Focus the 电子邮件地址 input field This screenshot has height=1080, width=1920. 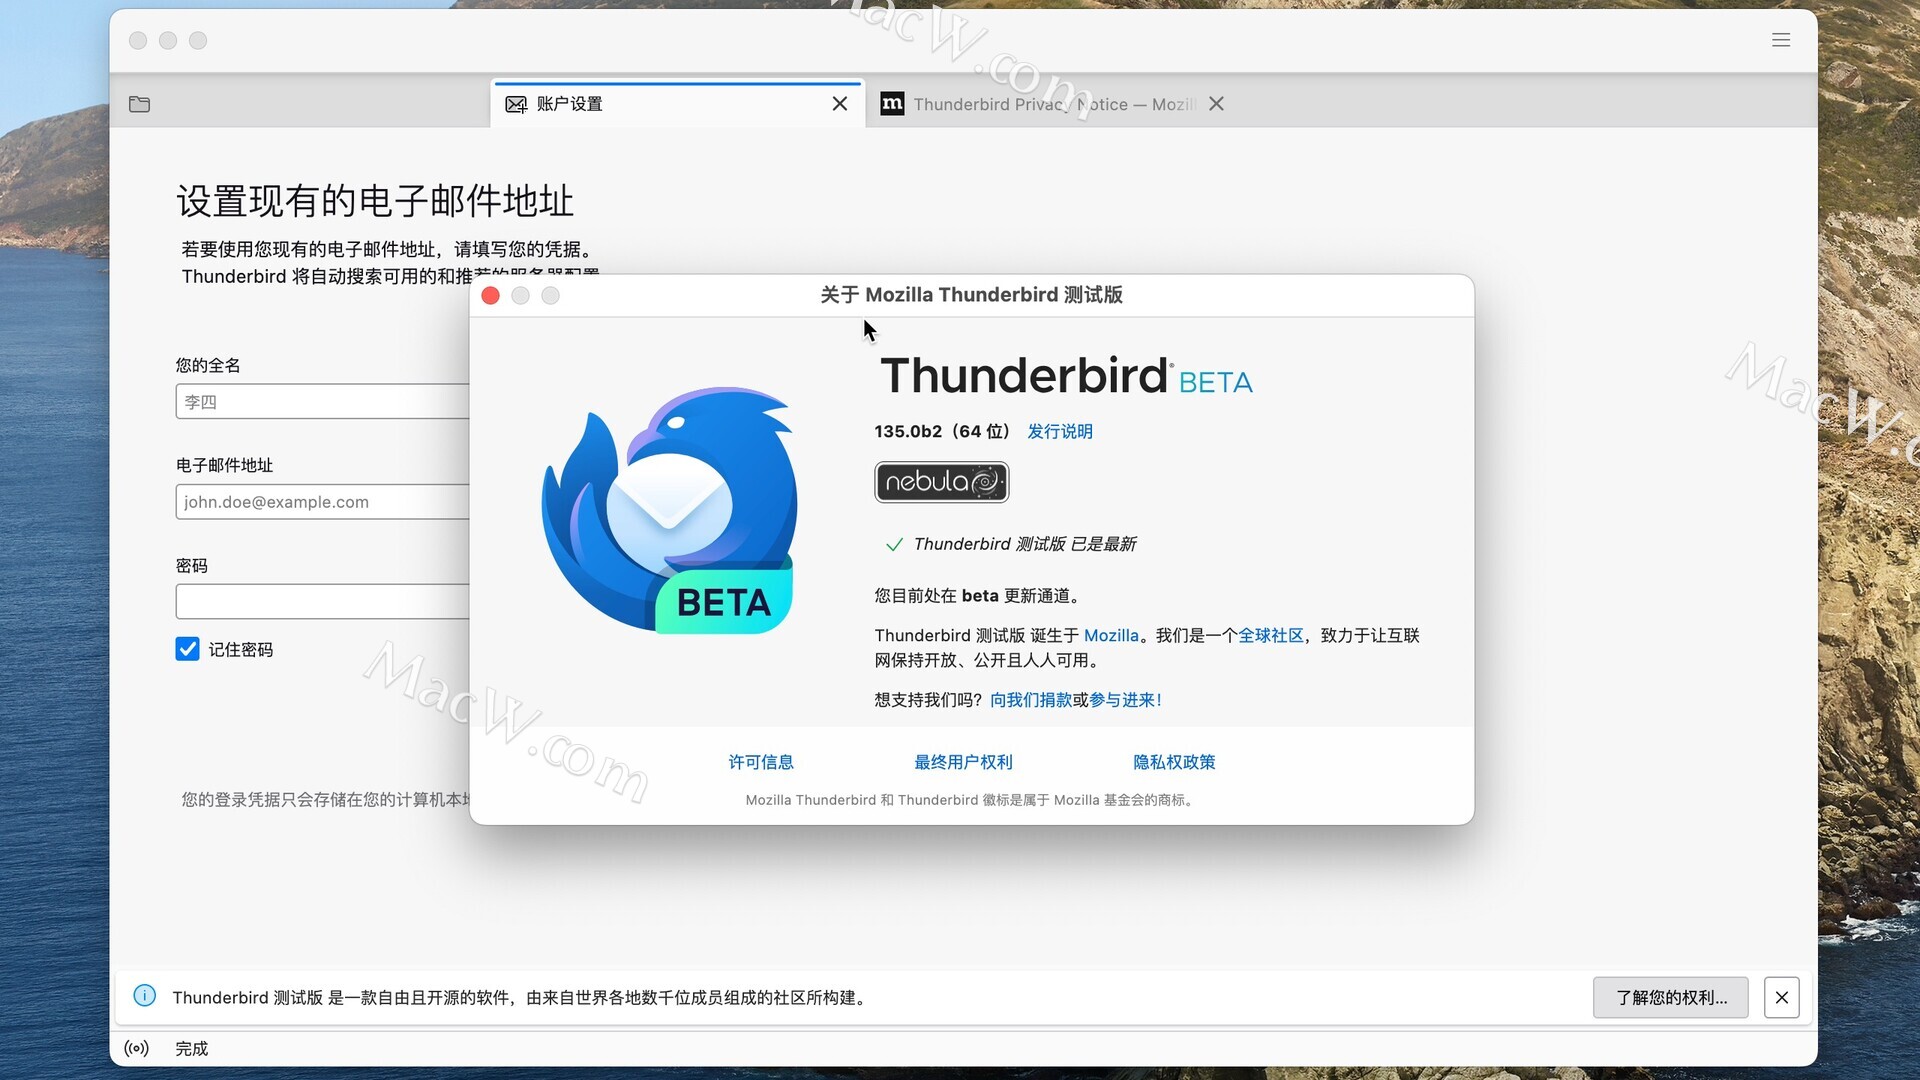[322, 502]
